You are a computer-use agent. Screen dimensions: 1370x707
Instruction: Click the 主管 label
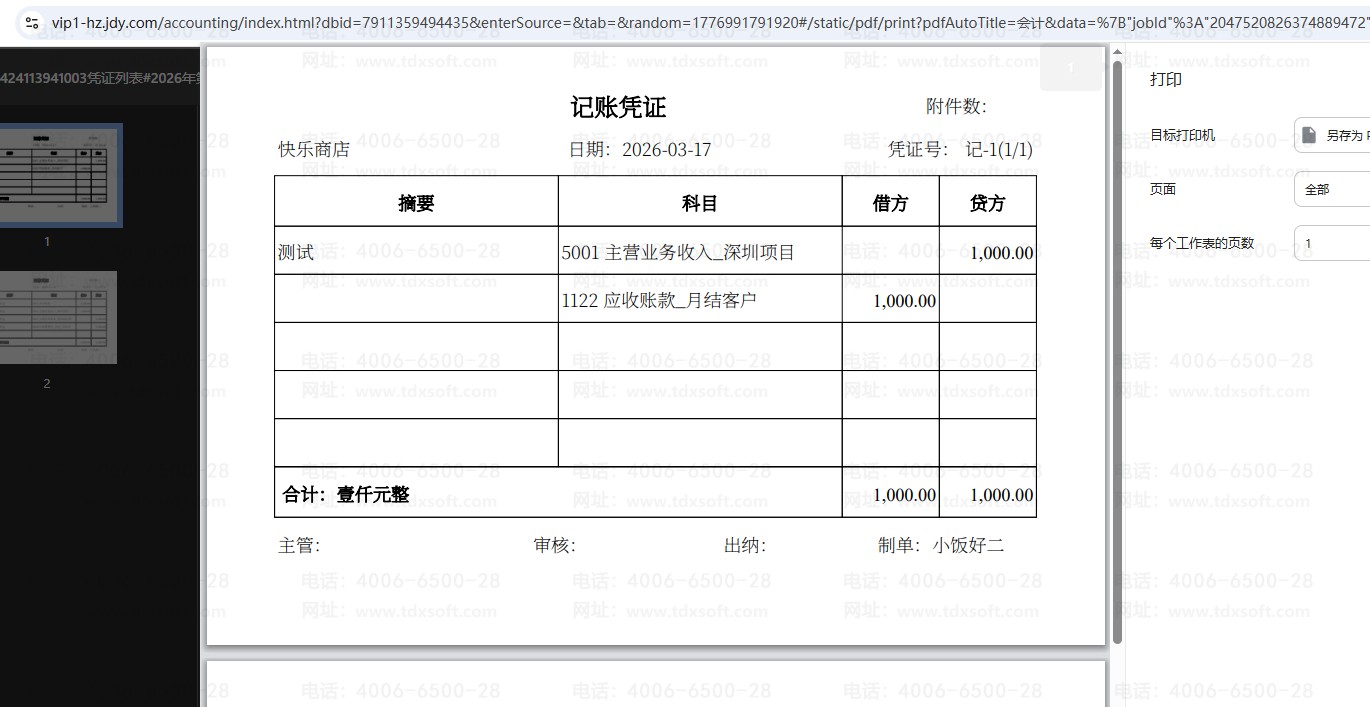point(299,546)
